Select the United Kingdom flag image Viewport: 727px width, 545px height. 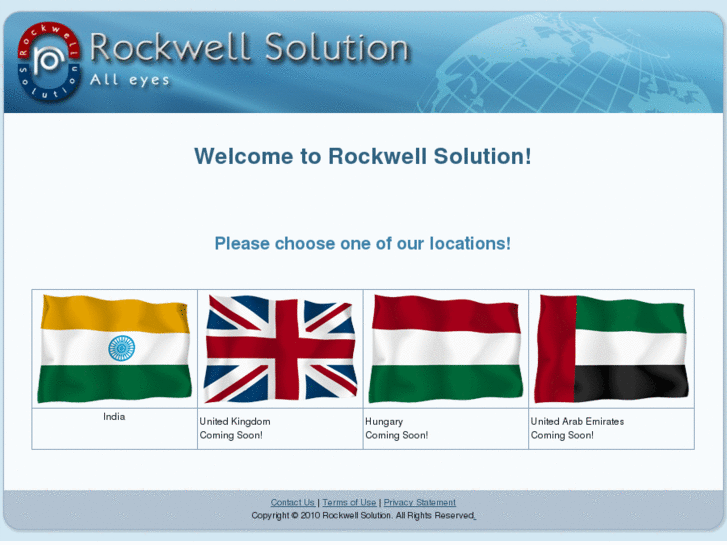click(280, 349)
